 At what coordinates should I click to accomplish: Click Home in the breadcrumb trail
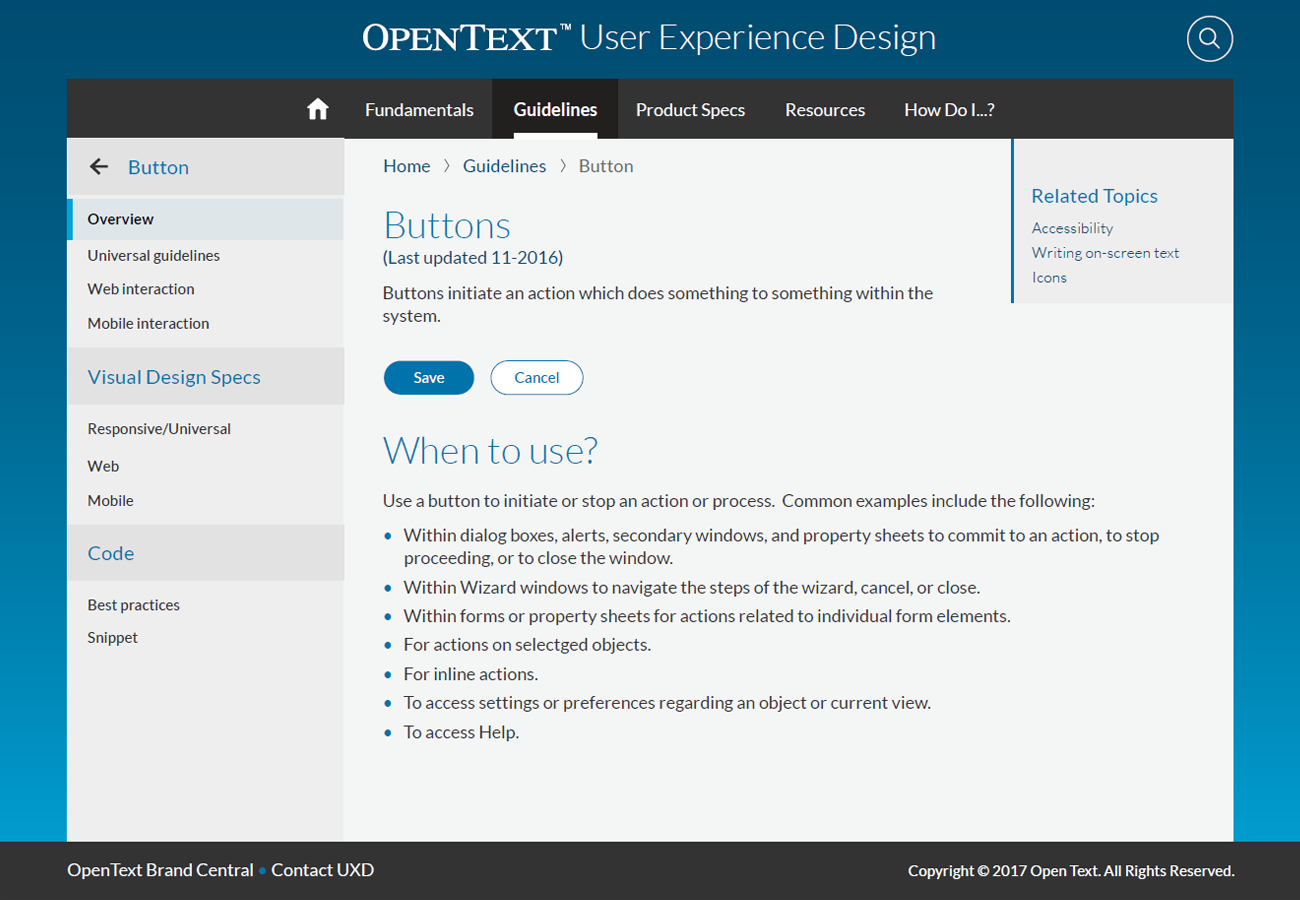click(406, 166)
